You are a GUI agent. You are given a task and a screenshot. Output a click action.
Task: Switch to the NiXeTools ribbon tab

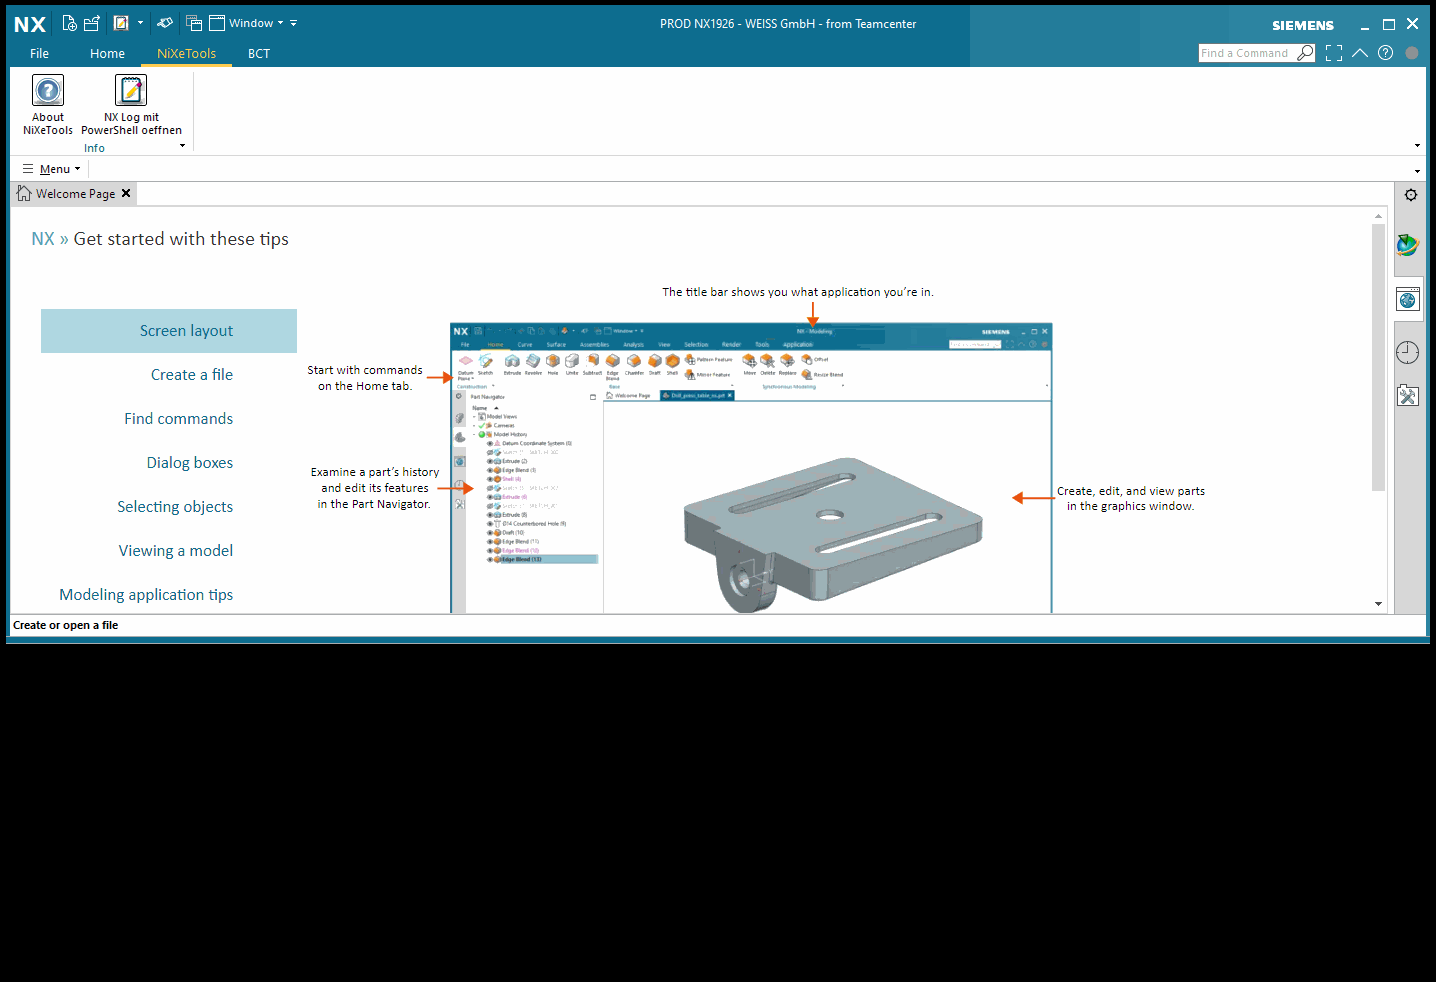[186, 54]
